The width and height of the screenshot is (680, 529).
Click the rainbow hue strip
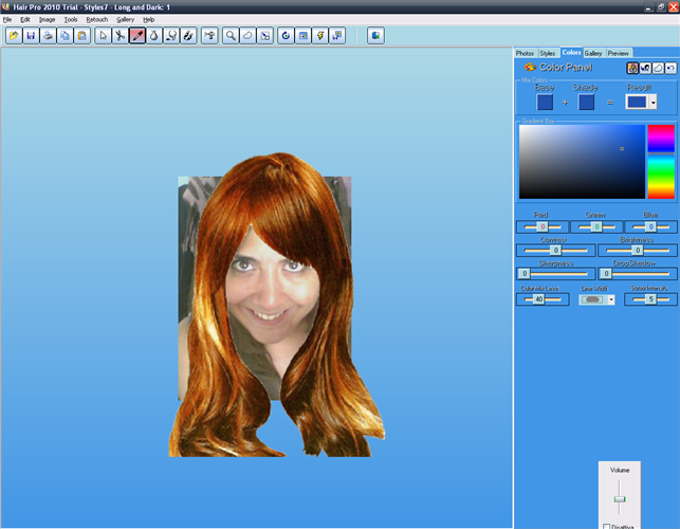(x=660, y=161)
